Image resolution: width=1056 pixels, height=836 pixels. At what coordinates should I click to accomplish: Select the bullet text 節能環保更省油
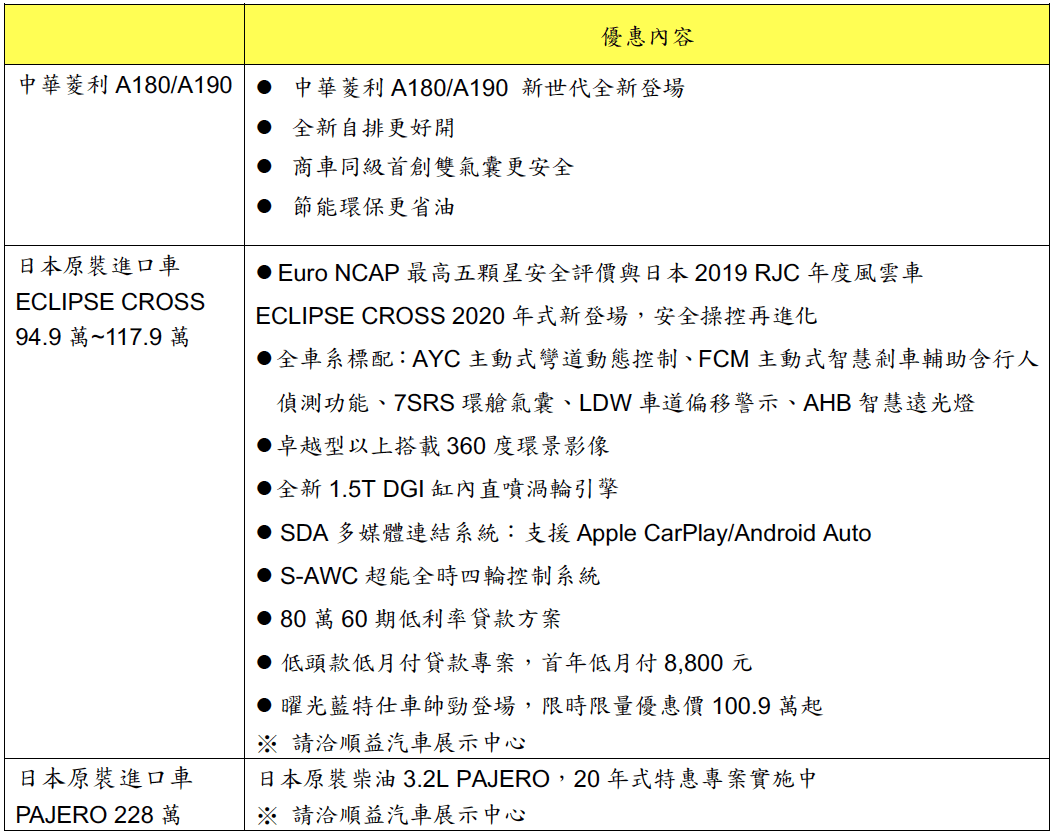(374, 207)
